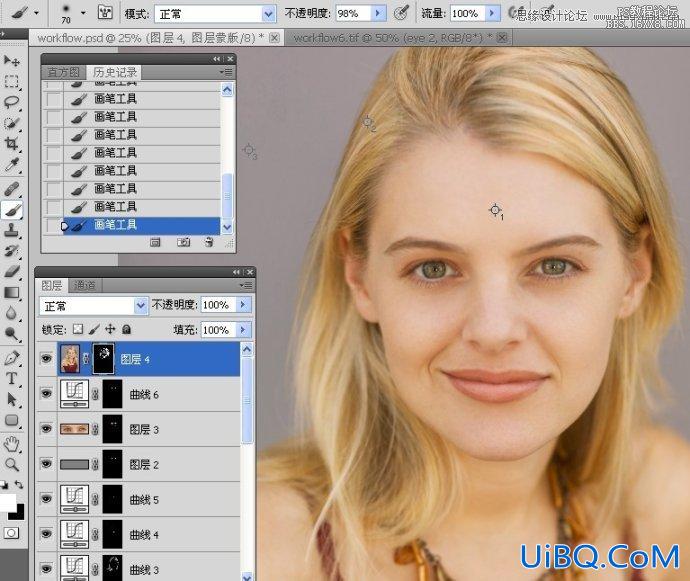Select the Brush tool in toolbox
Viewport: 690px width, 581px height.
pyautogui.click(x=11, y=210)
